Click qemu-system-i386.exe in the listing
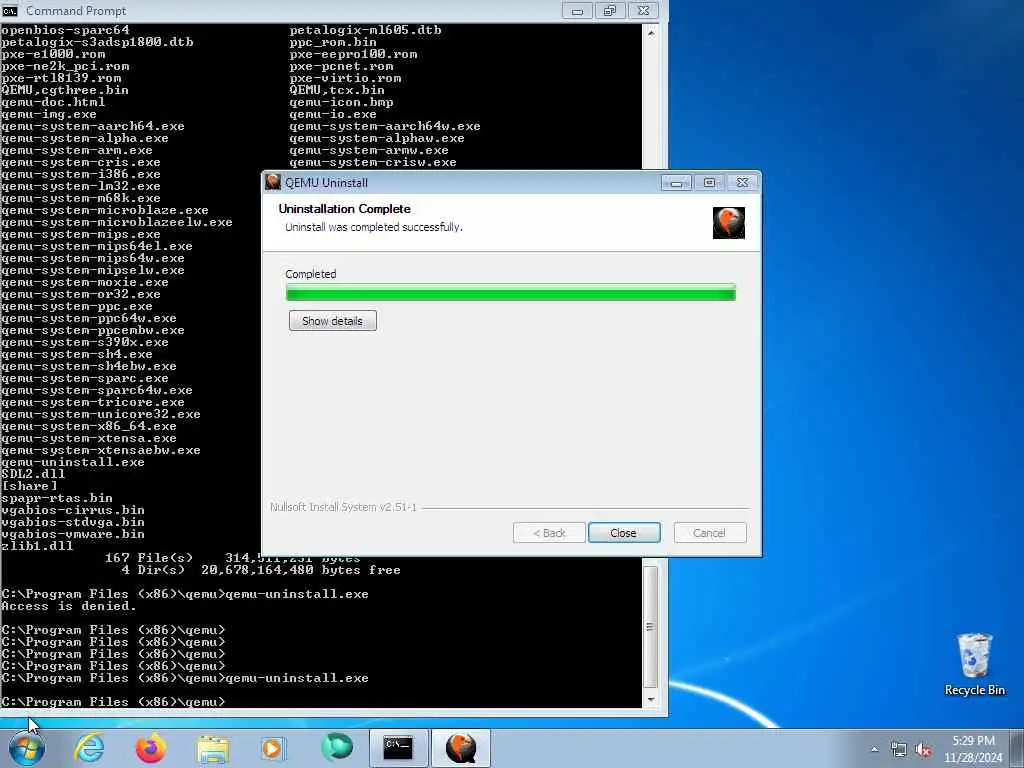The width and height of the screenshot is (1024, 768). (x=81, y=174)
